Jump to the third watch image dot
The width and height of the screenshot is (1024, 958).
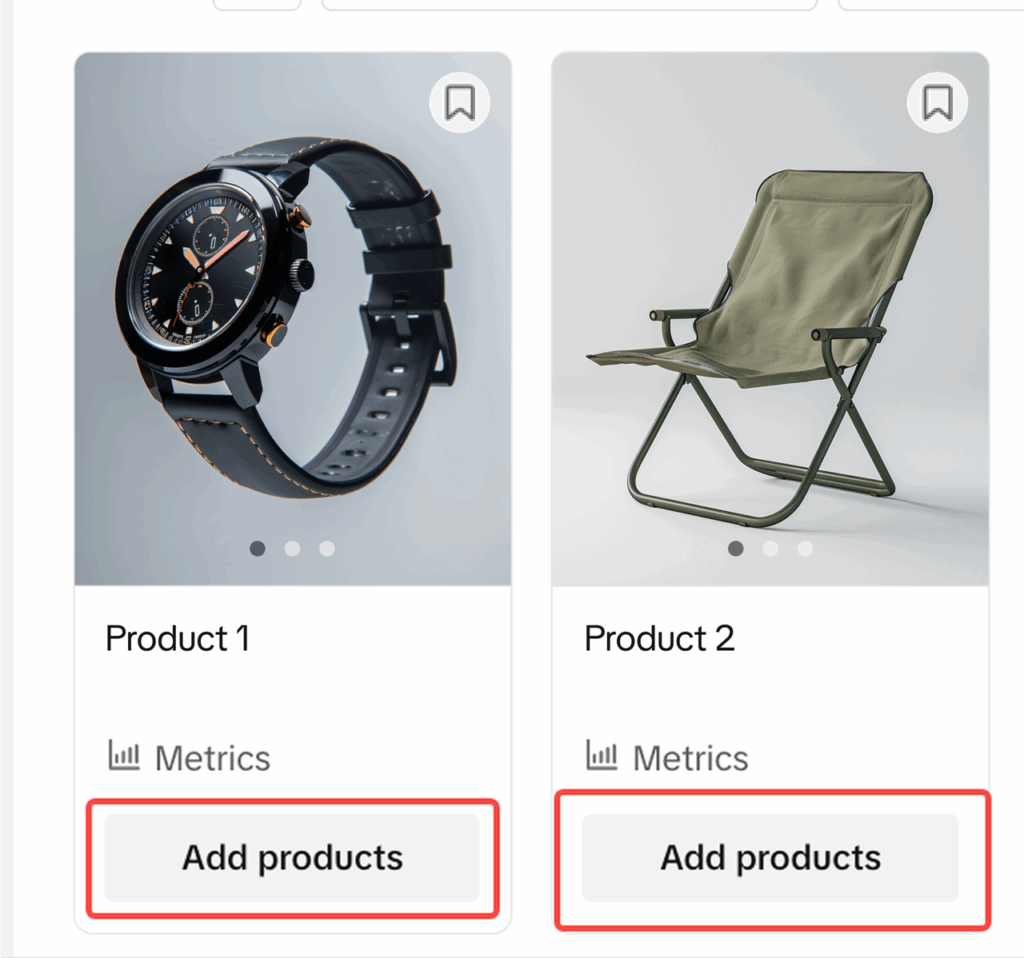point(327,548)
